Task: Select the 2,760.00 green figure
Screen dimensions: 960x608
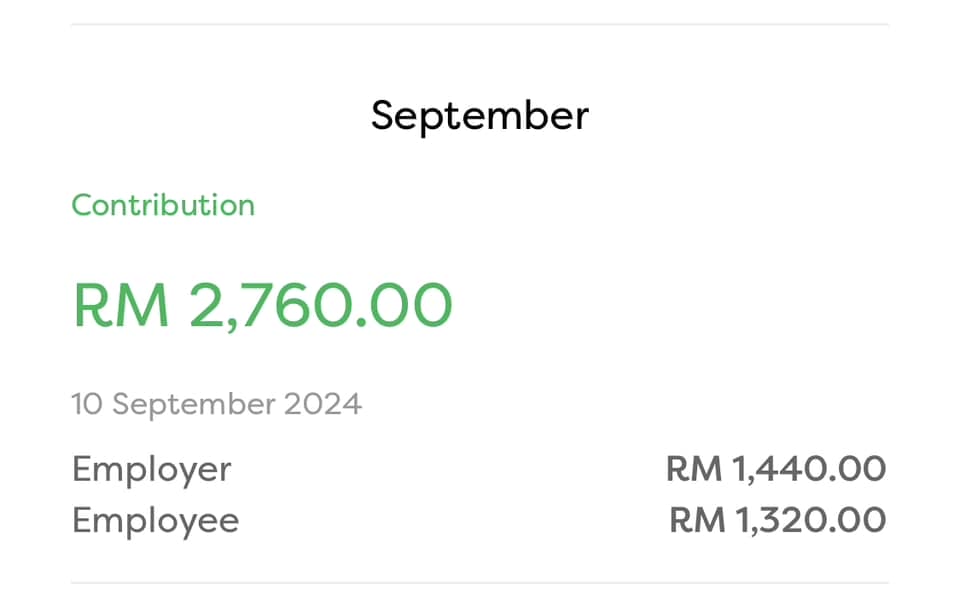Action: pyautogui.click(x=320, y=307)
